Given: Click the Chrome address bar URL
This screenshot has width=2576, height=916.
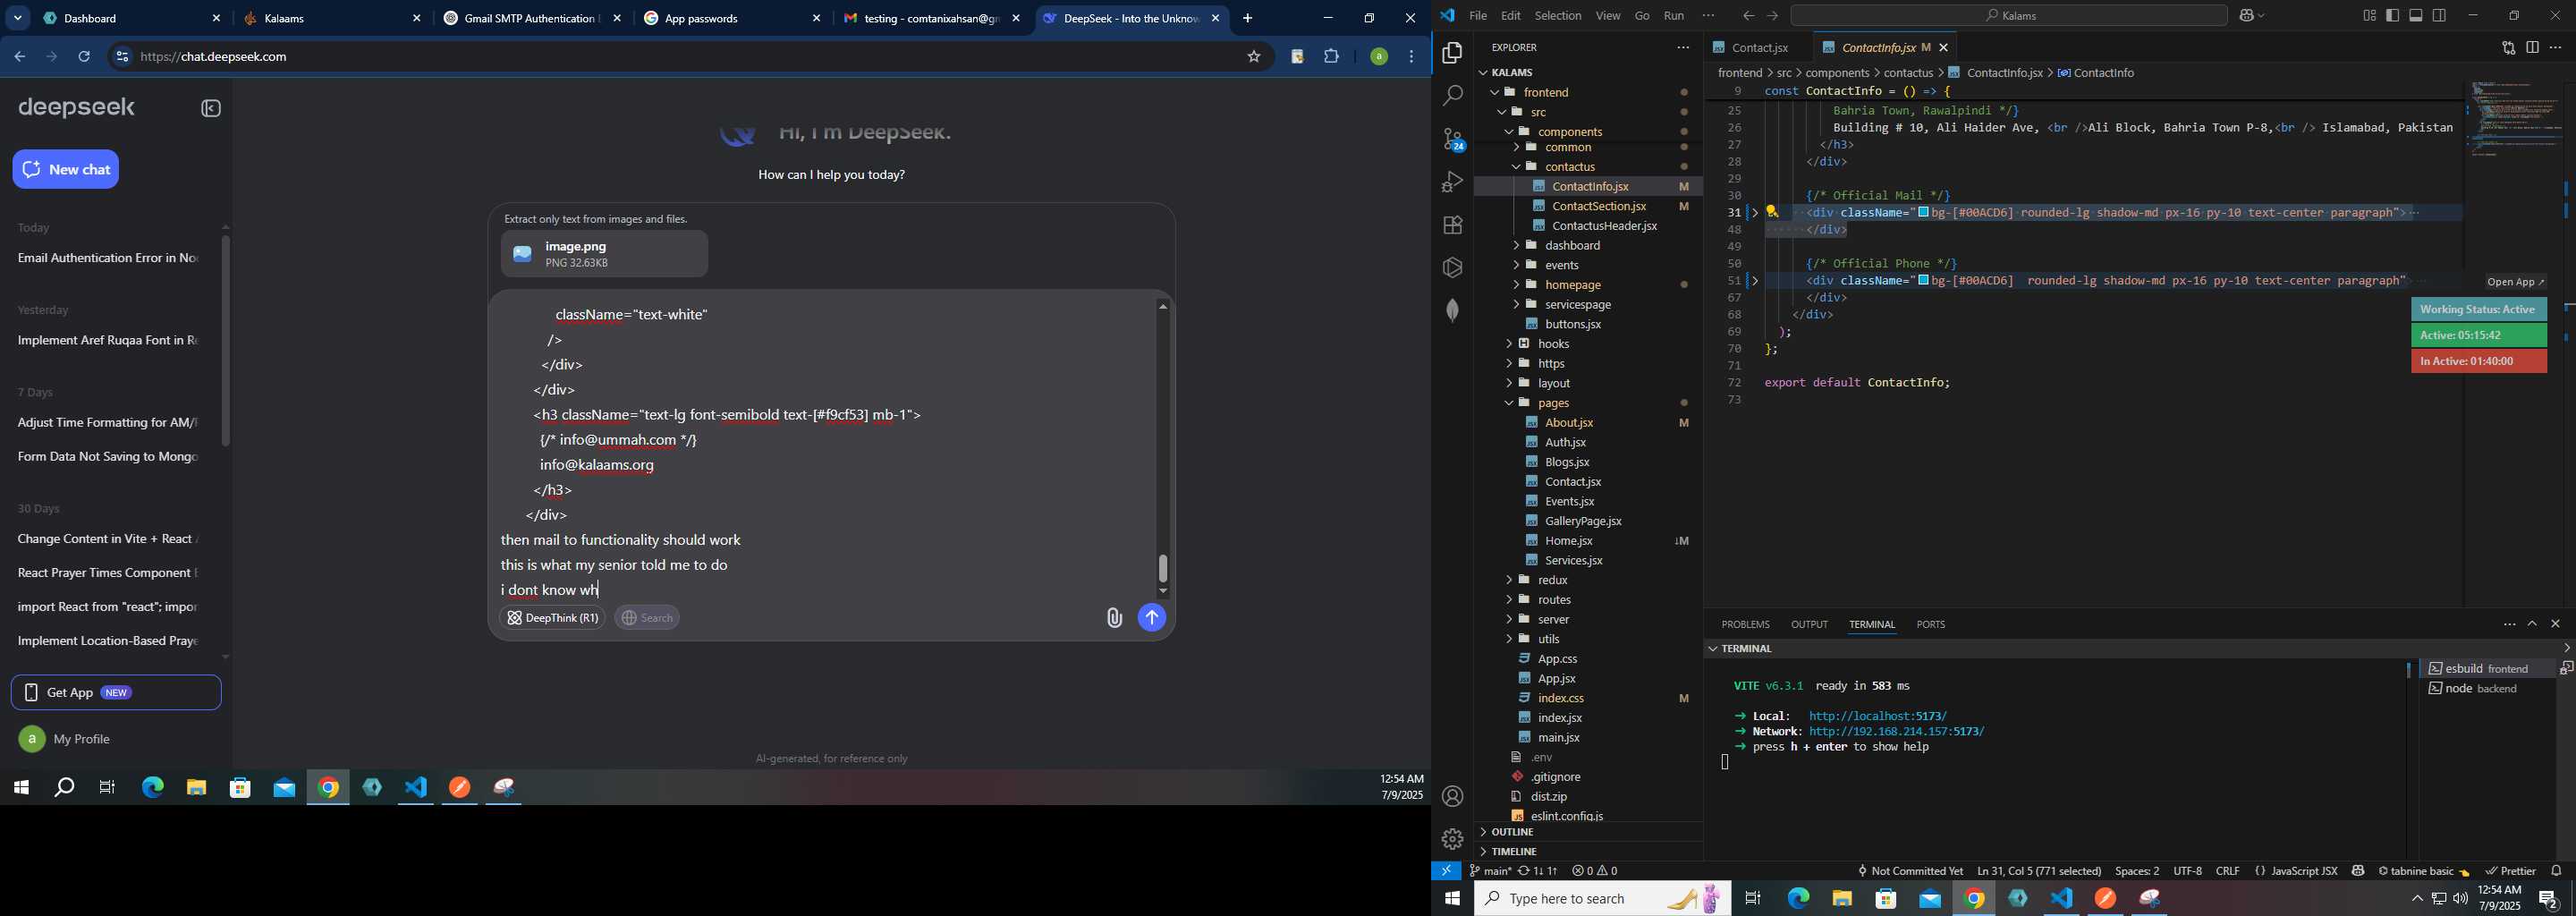Looking at the screenshot, I should 214,57.
